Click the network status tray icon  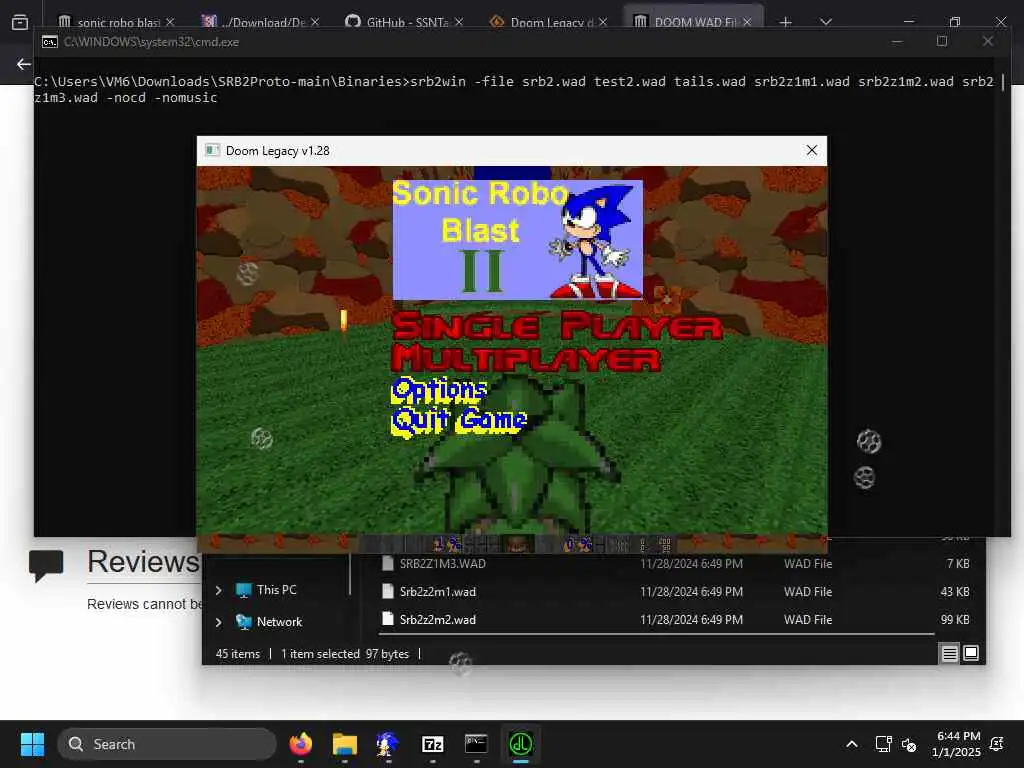[883, 744]
